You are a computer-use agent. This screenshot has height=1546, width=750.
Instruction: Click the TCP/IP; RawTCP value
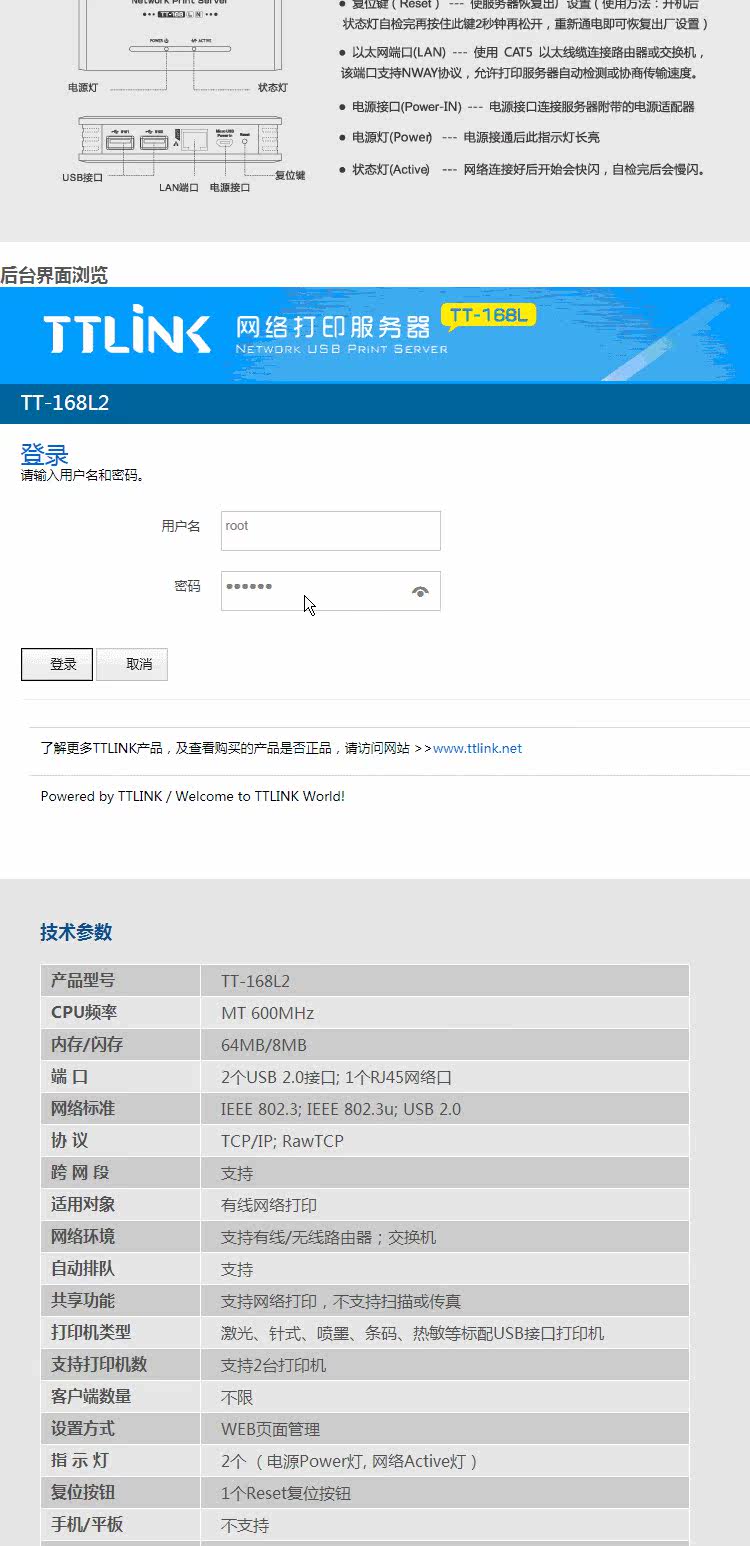click(282, 1141)
